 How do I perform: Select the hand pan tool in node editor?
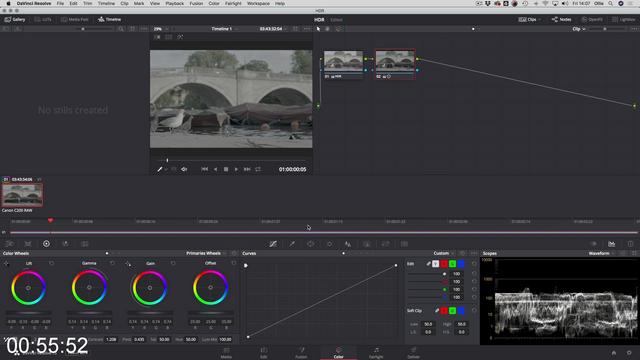point(327,29)
